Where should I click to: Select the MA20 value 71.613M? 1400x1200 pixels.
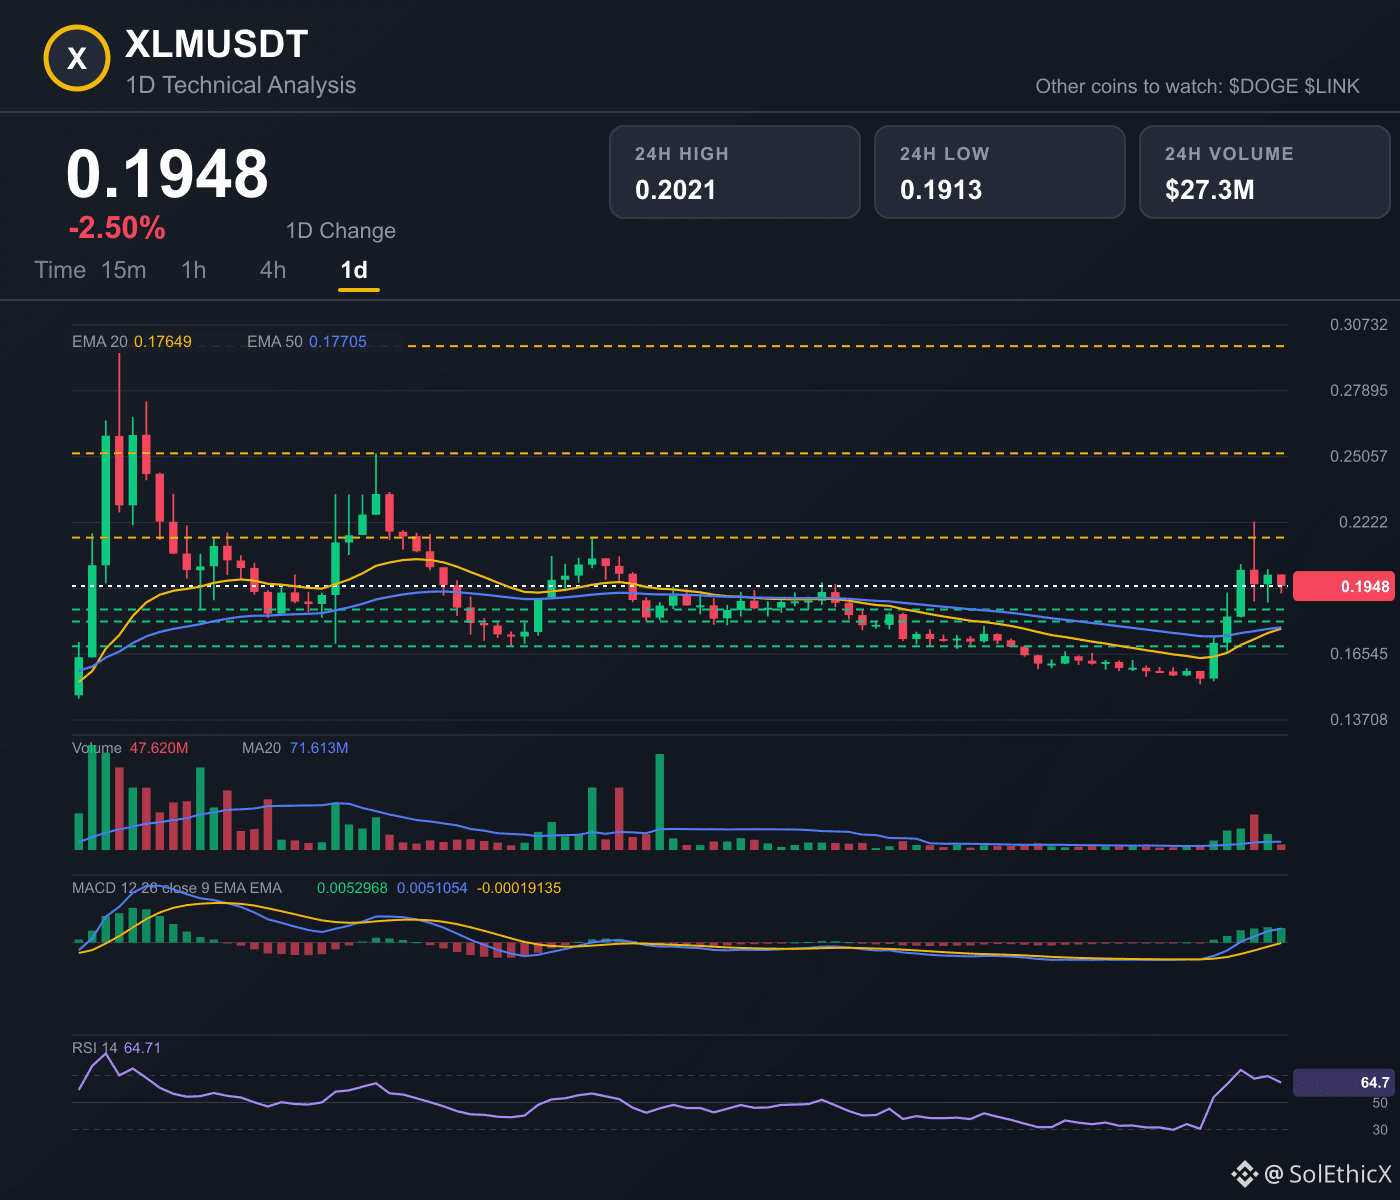pos(319,748)
